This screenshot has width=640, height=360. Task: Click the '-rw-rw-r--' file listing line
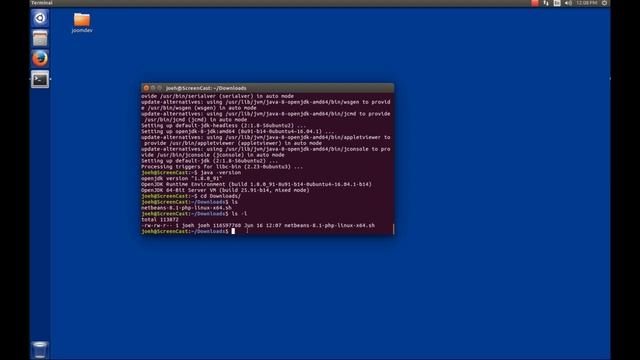coord(258,225)
